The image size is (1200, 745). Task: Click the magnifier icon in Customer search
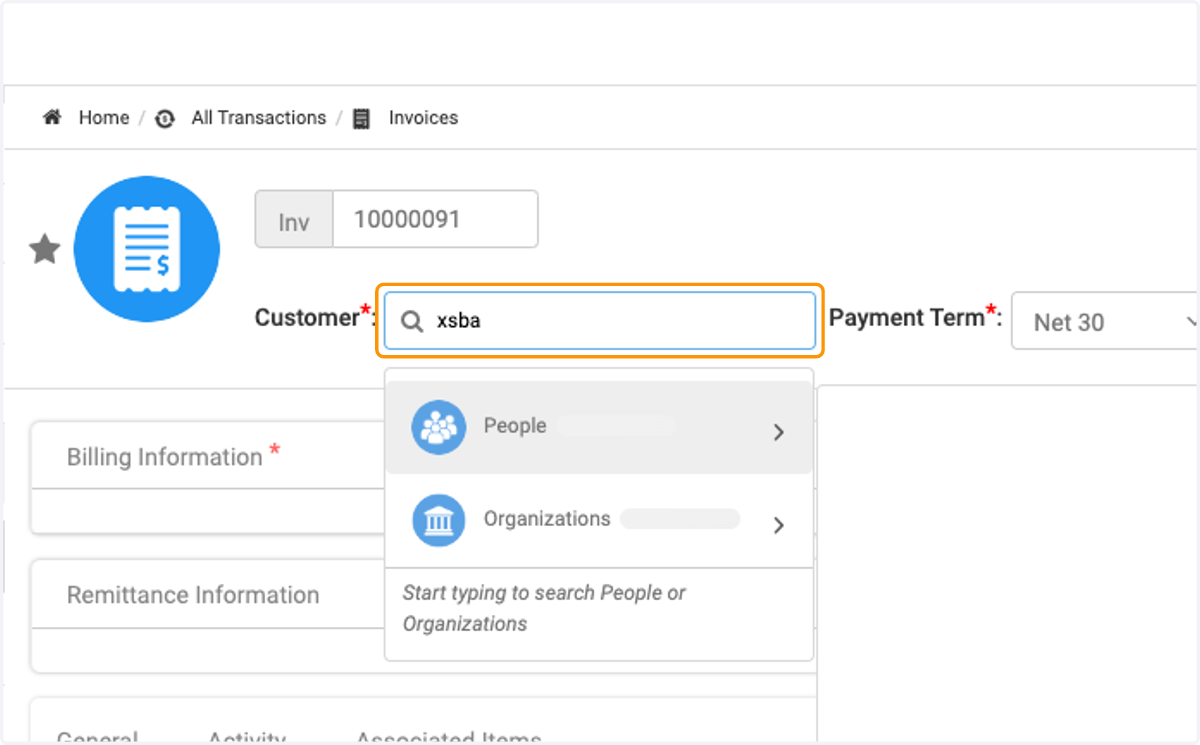412,321
